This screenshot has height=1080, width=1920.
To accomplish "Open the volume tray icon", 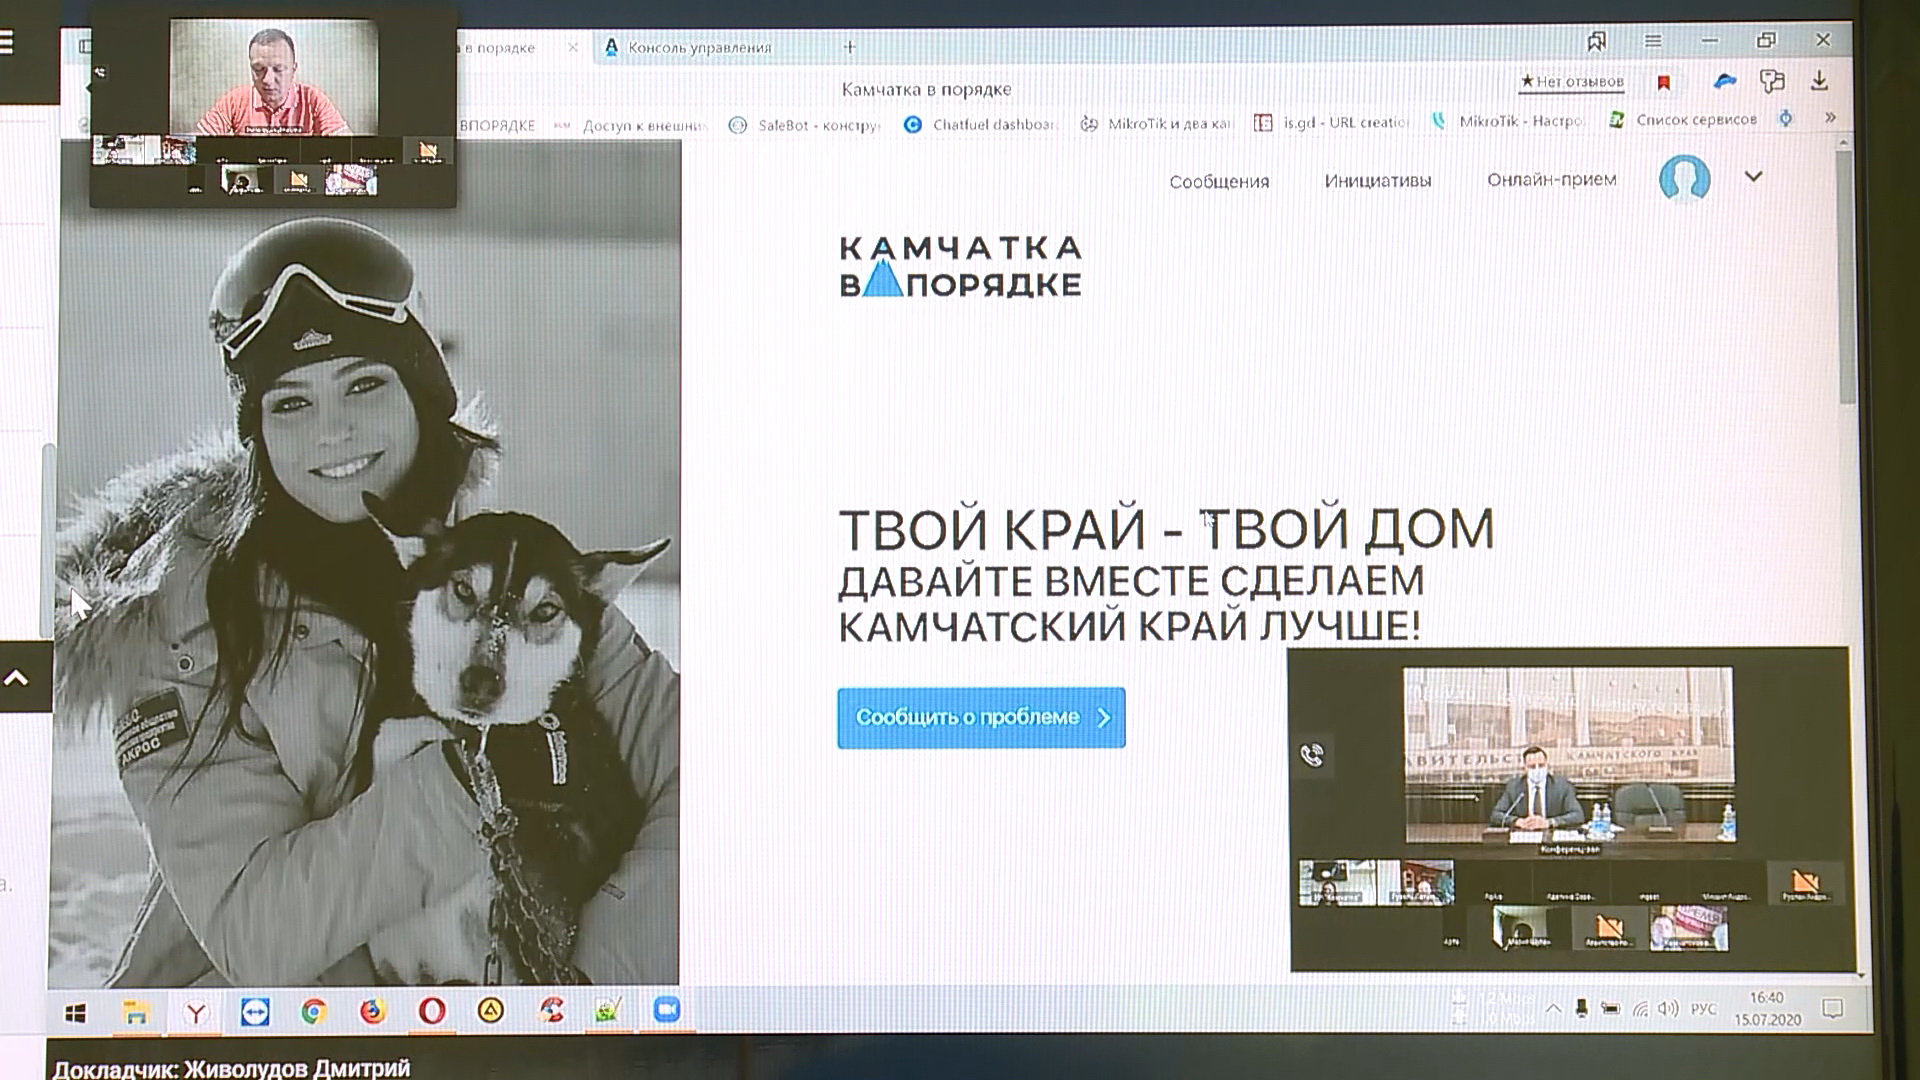I will click(x=1667, y=1008).
